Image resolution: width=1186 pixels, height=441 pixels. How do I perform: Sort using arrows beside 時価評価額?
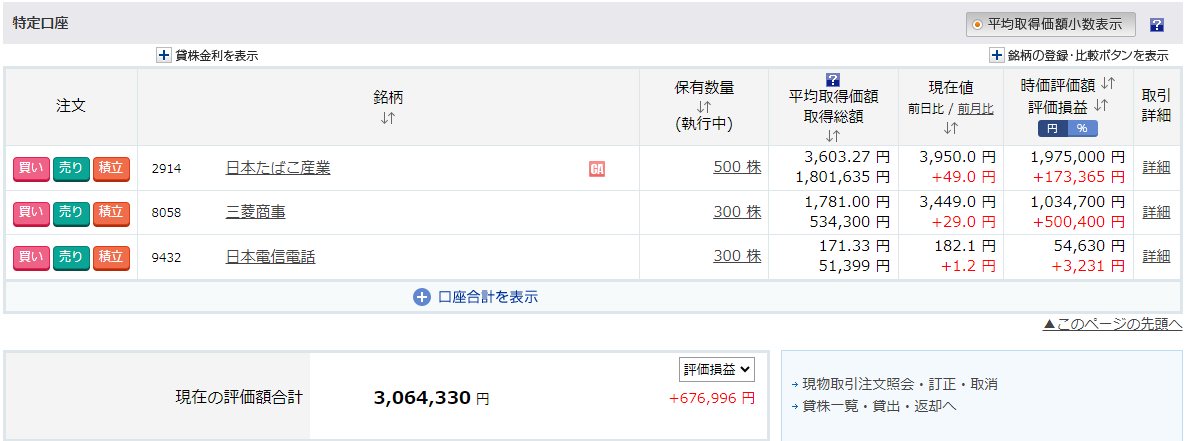pos(1108,82)
